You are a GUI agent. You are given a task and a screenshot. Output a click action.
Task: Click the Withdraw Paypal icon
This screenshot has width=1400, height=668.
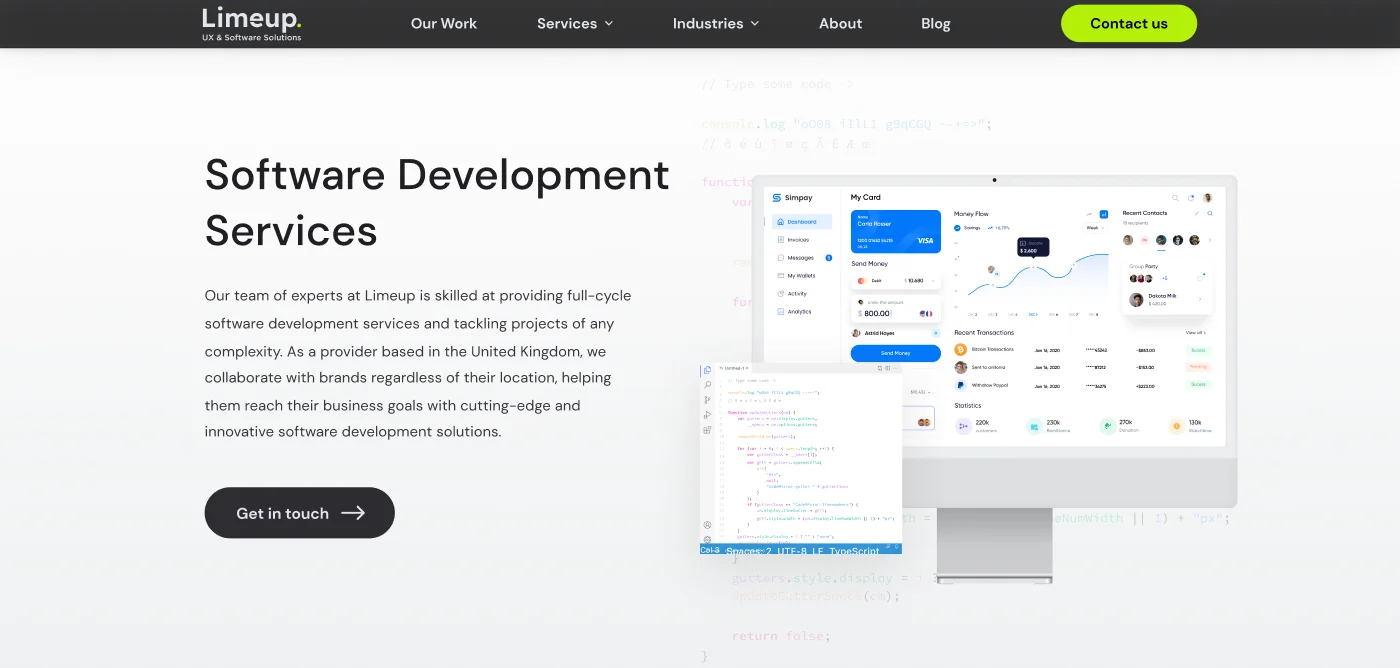[960, 385]
